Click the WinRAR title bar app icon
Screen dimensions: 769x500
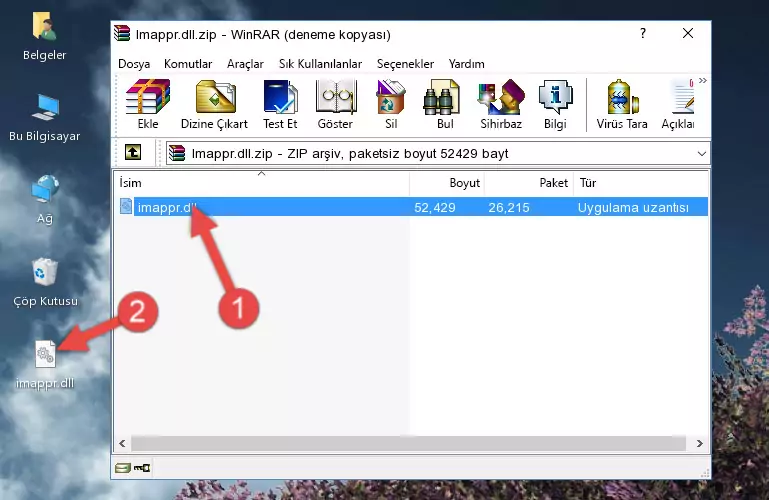[122, 33]
